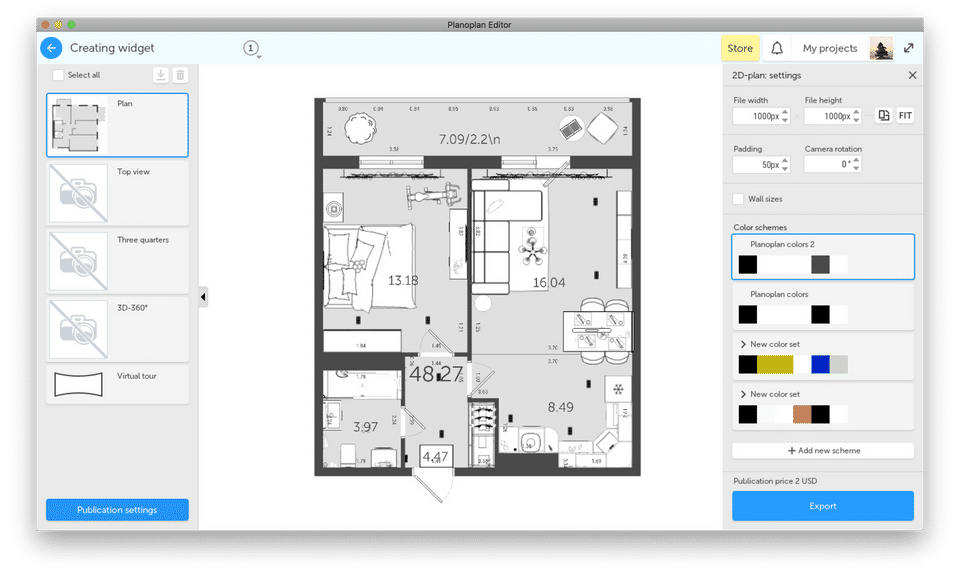Enable the Wall sizes checkbox
The width and height of the screenshot is (960, 571).
point(738,199)
